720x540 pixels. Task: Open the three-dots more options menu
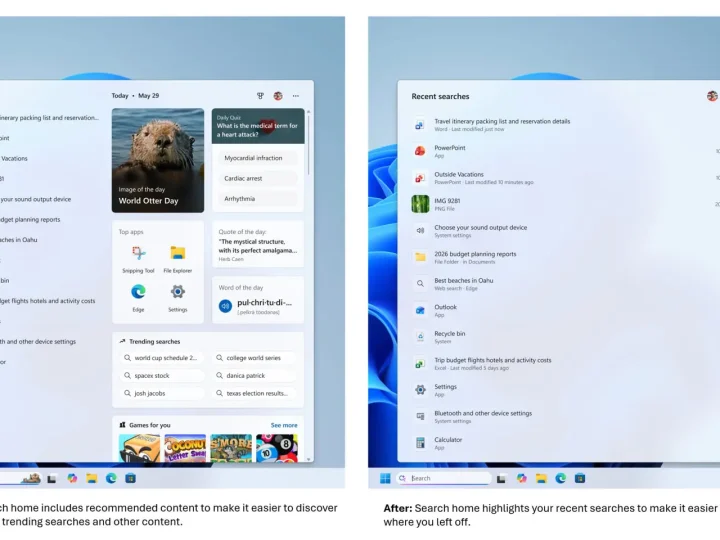tap(296, 96)
